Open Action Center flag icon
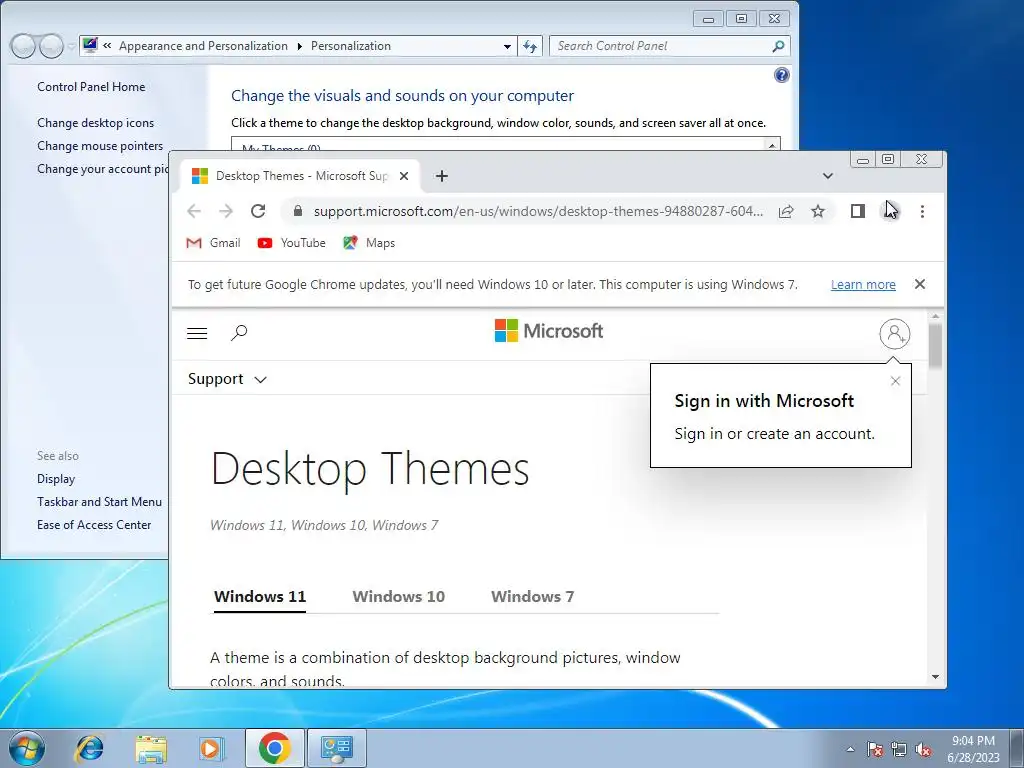Viewport: 1024px width, 768px height. tap(875, 749)
